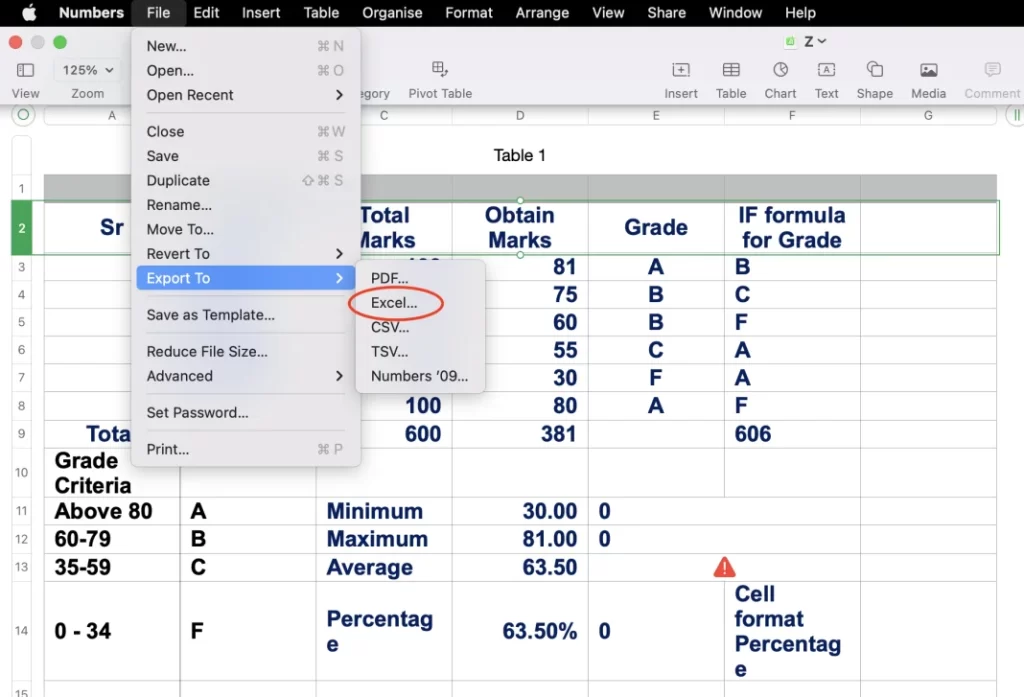Viewport: 1024px width, 697px height.
Task: Select column F header
Action: click(x=792, y=116)
